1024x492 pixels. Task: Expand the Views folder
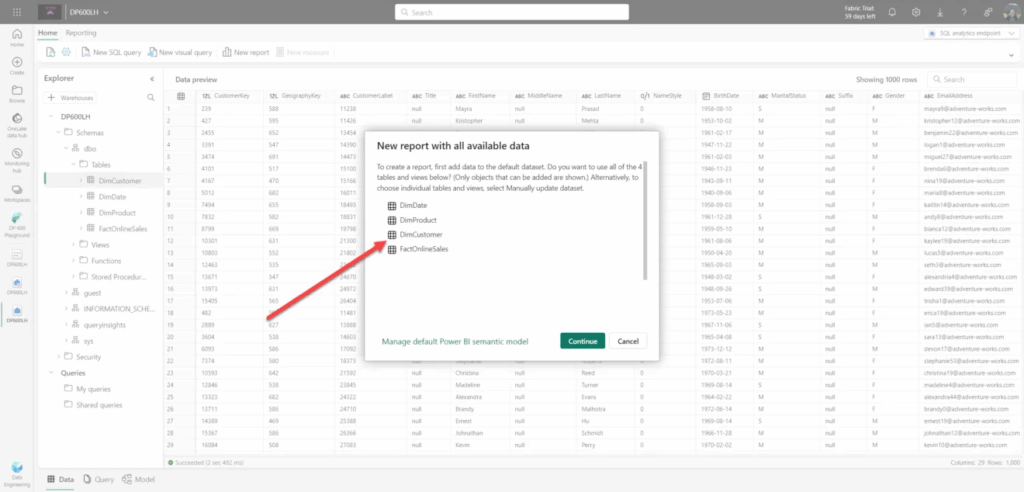click(x=74, y=244)
